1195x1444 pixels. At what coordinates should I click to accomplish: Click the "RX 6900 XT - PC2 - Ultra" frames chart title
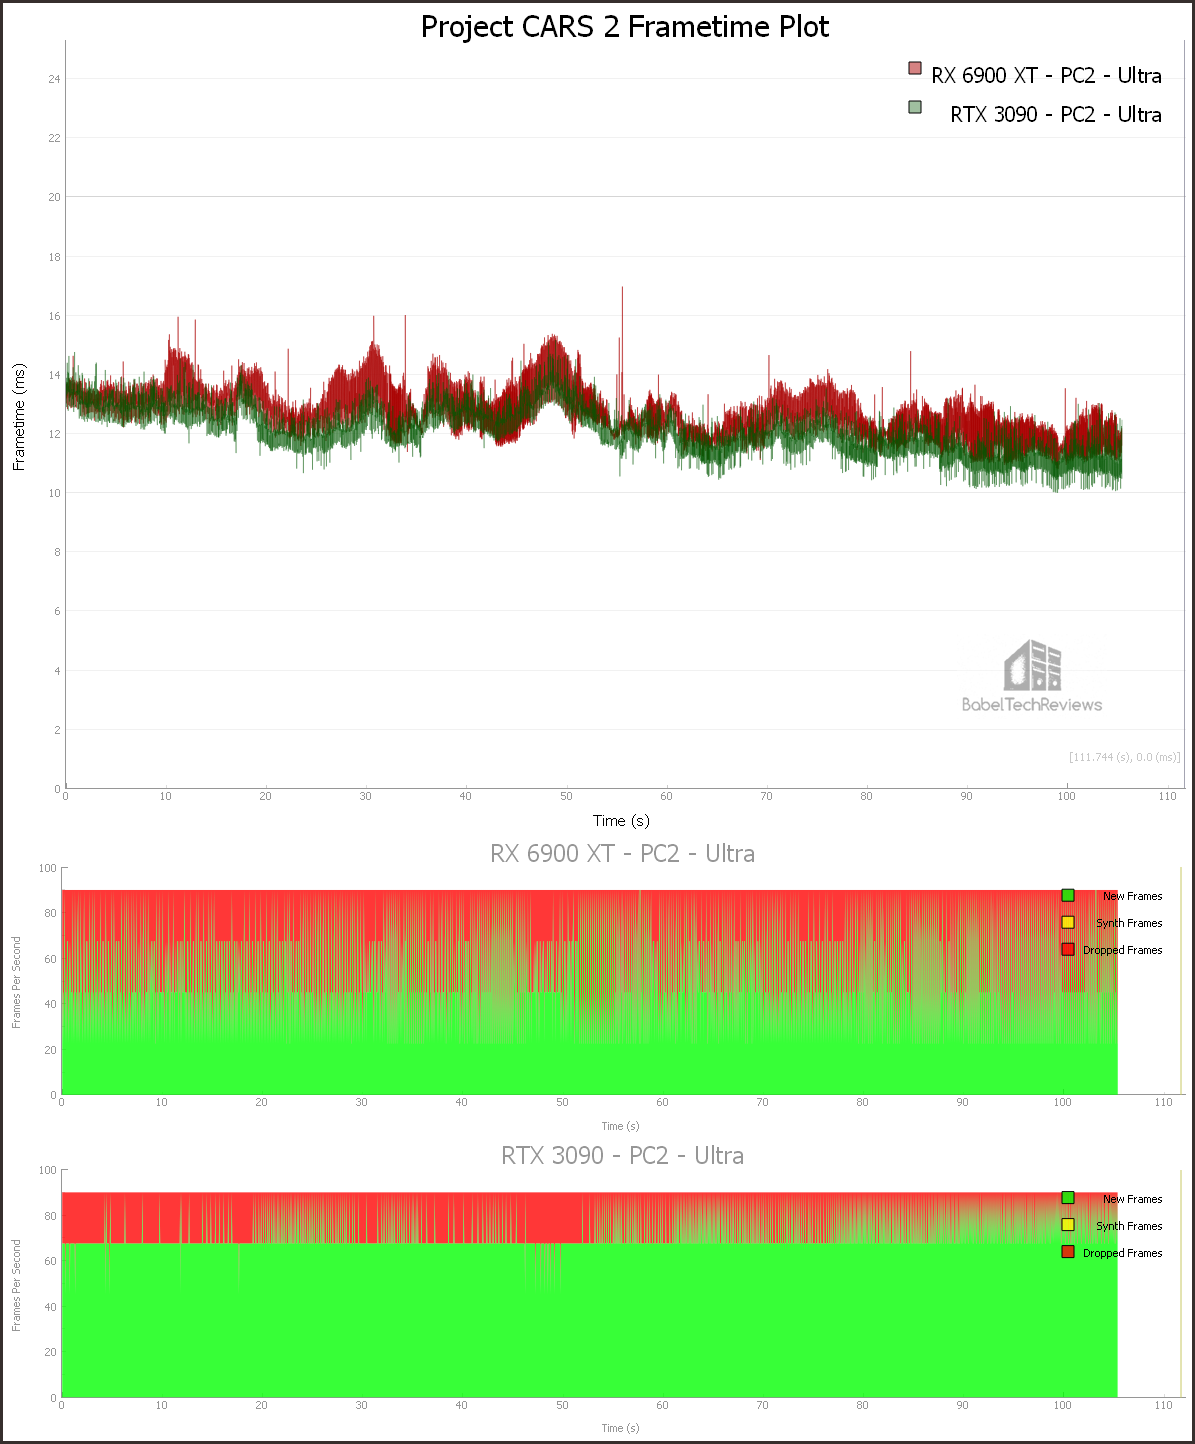pyautogui.click(x=622, y=854)
